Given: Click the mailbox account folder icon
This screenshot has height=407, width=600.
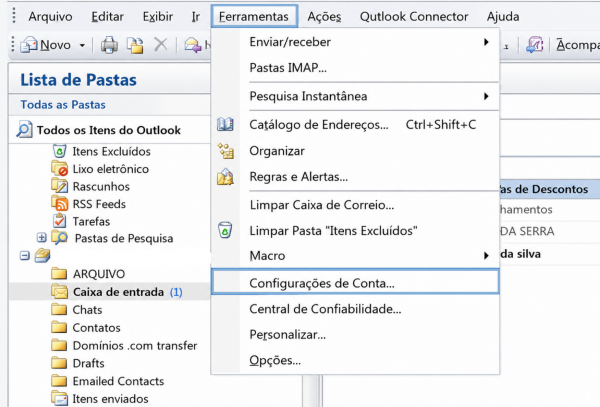Looking at the screenshot, I should tap(42, 256).
